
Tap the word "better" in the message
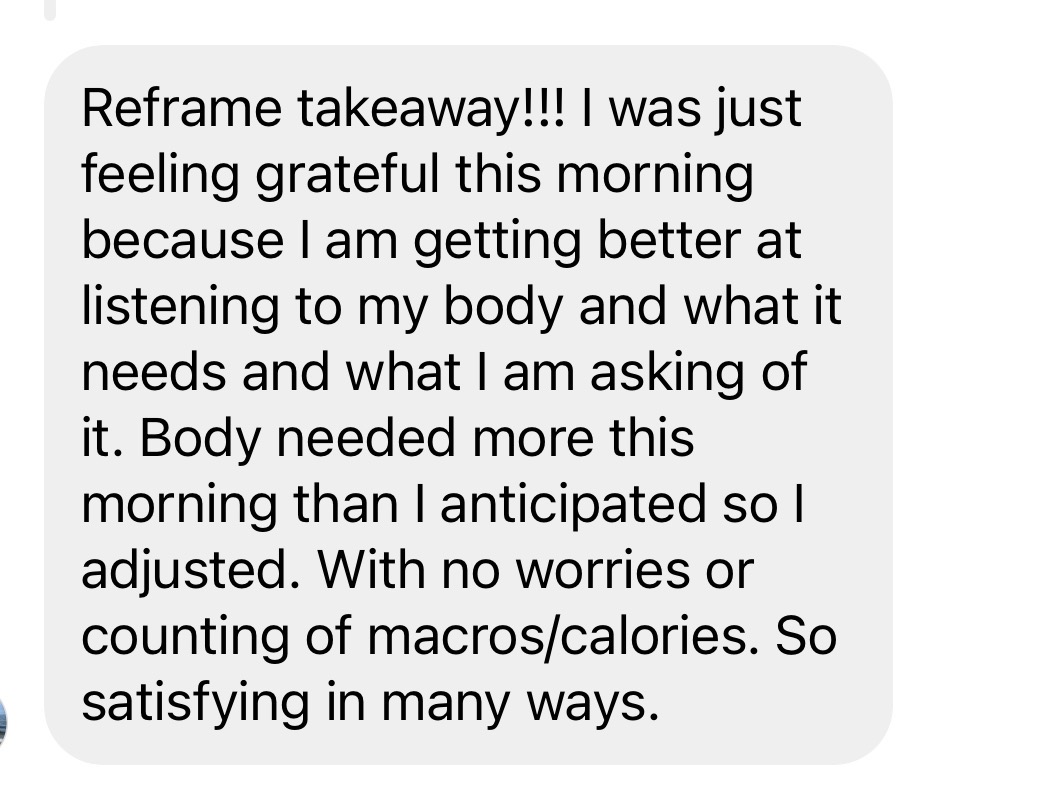click(669, 240)
